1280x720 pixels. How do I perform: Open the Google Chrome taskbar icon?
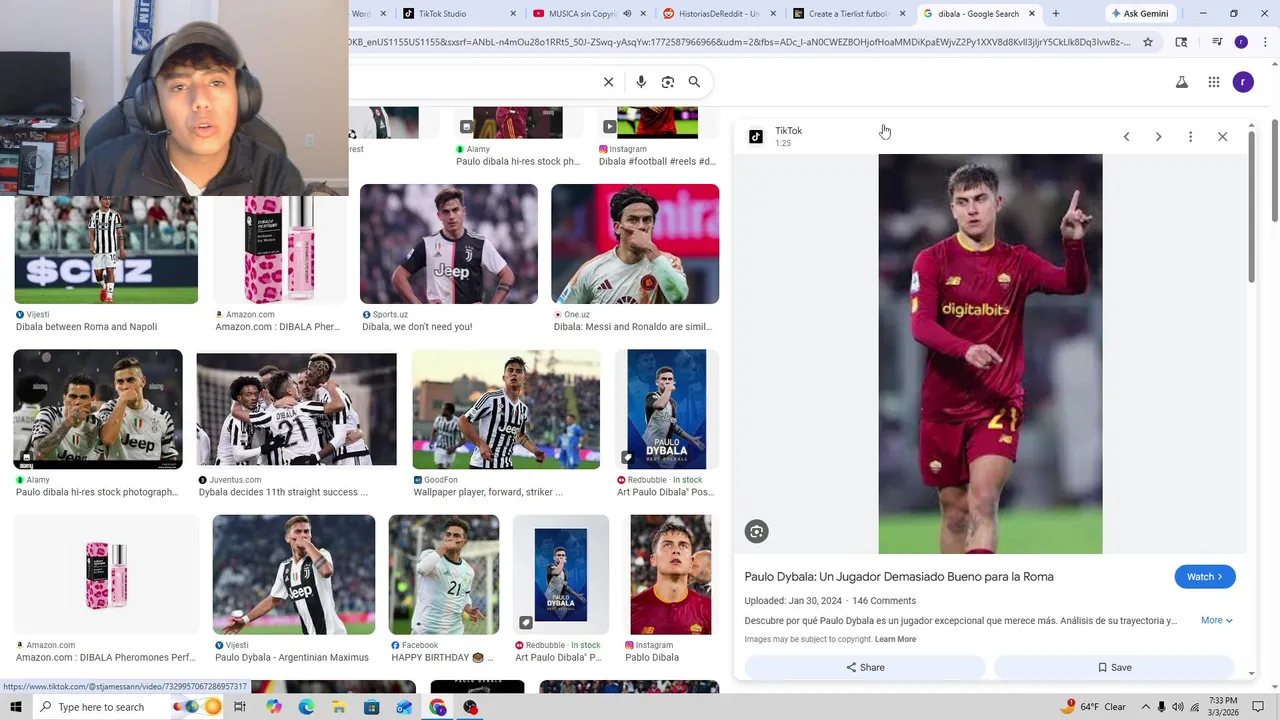438,707
